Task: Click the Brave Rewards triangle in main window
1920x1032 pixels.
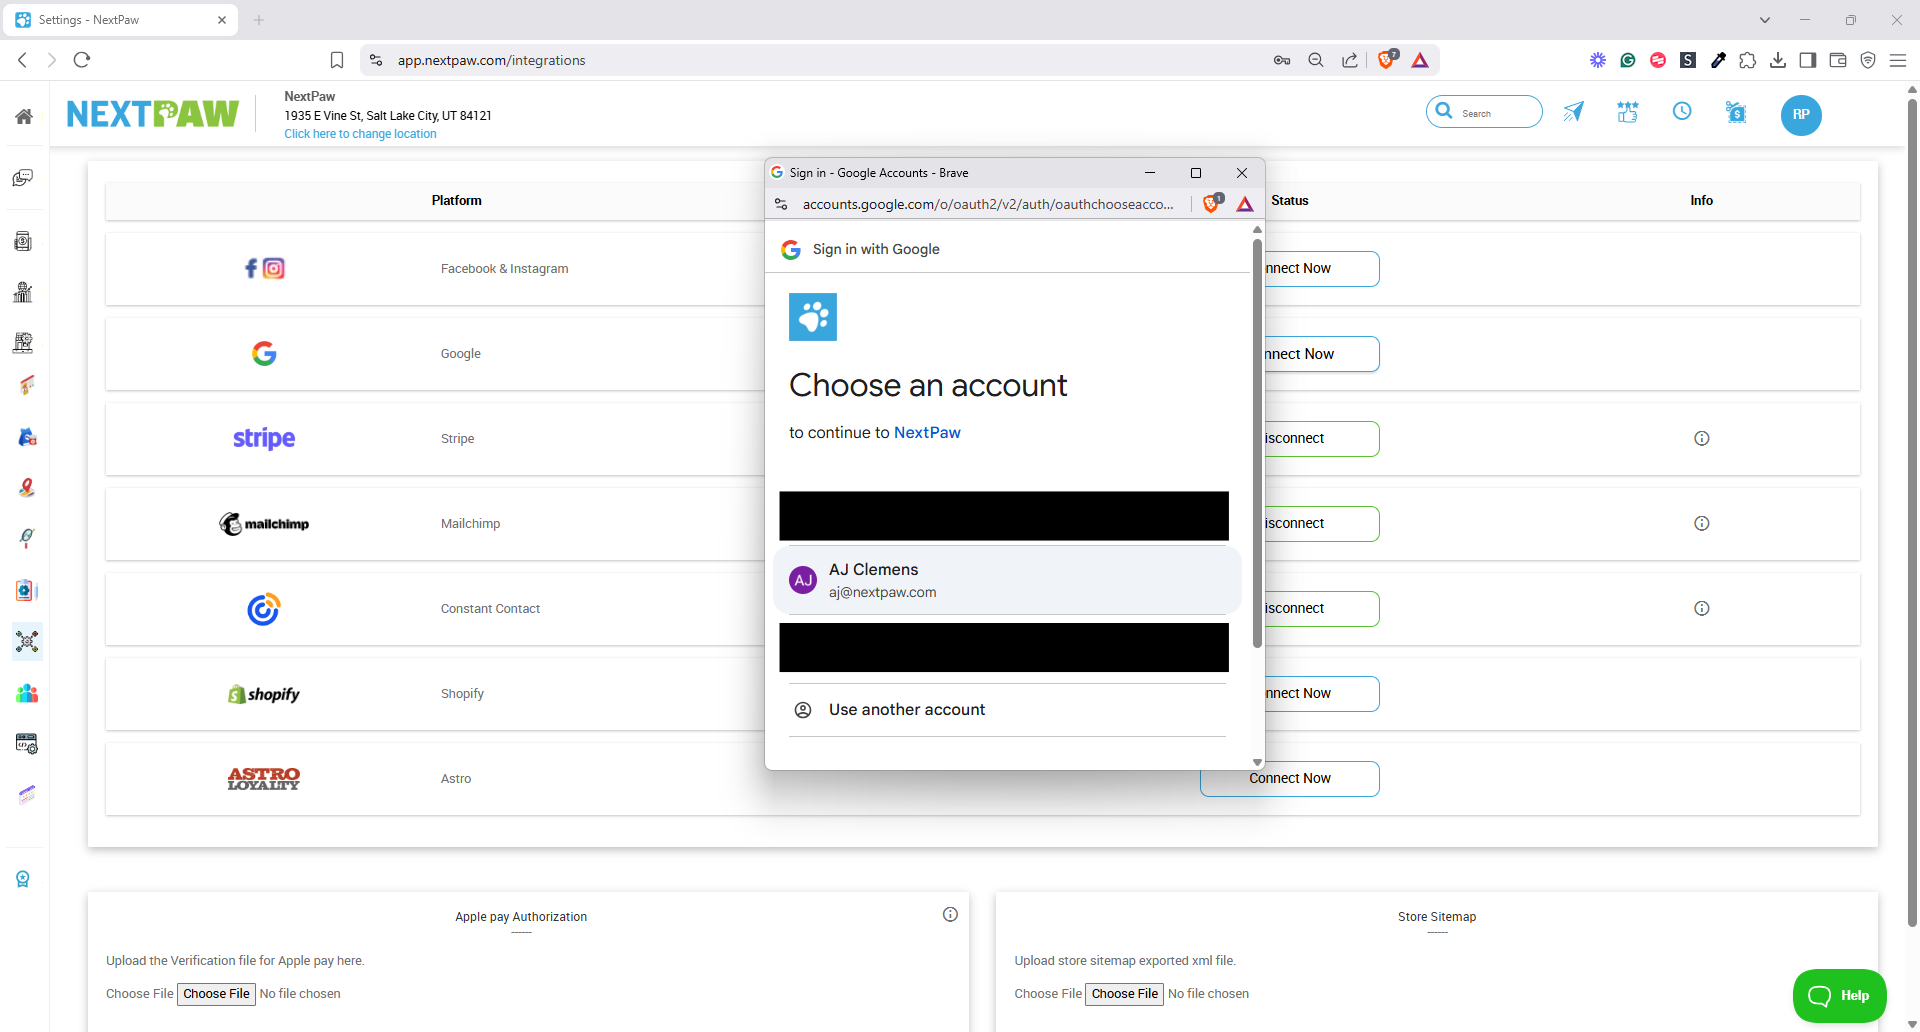Action: pos(1420,60)
